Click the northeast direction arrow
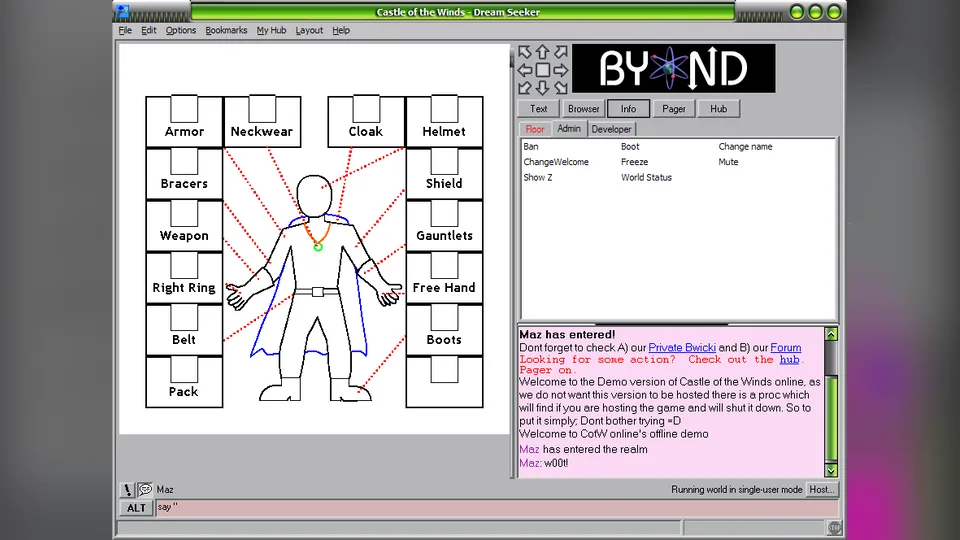This screenshot has width=960, height=540. tap(561, 52)
